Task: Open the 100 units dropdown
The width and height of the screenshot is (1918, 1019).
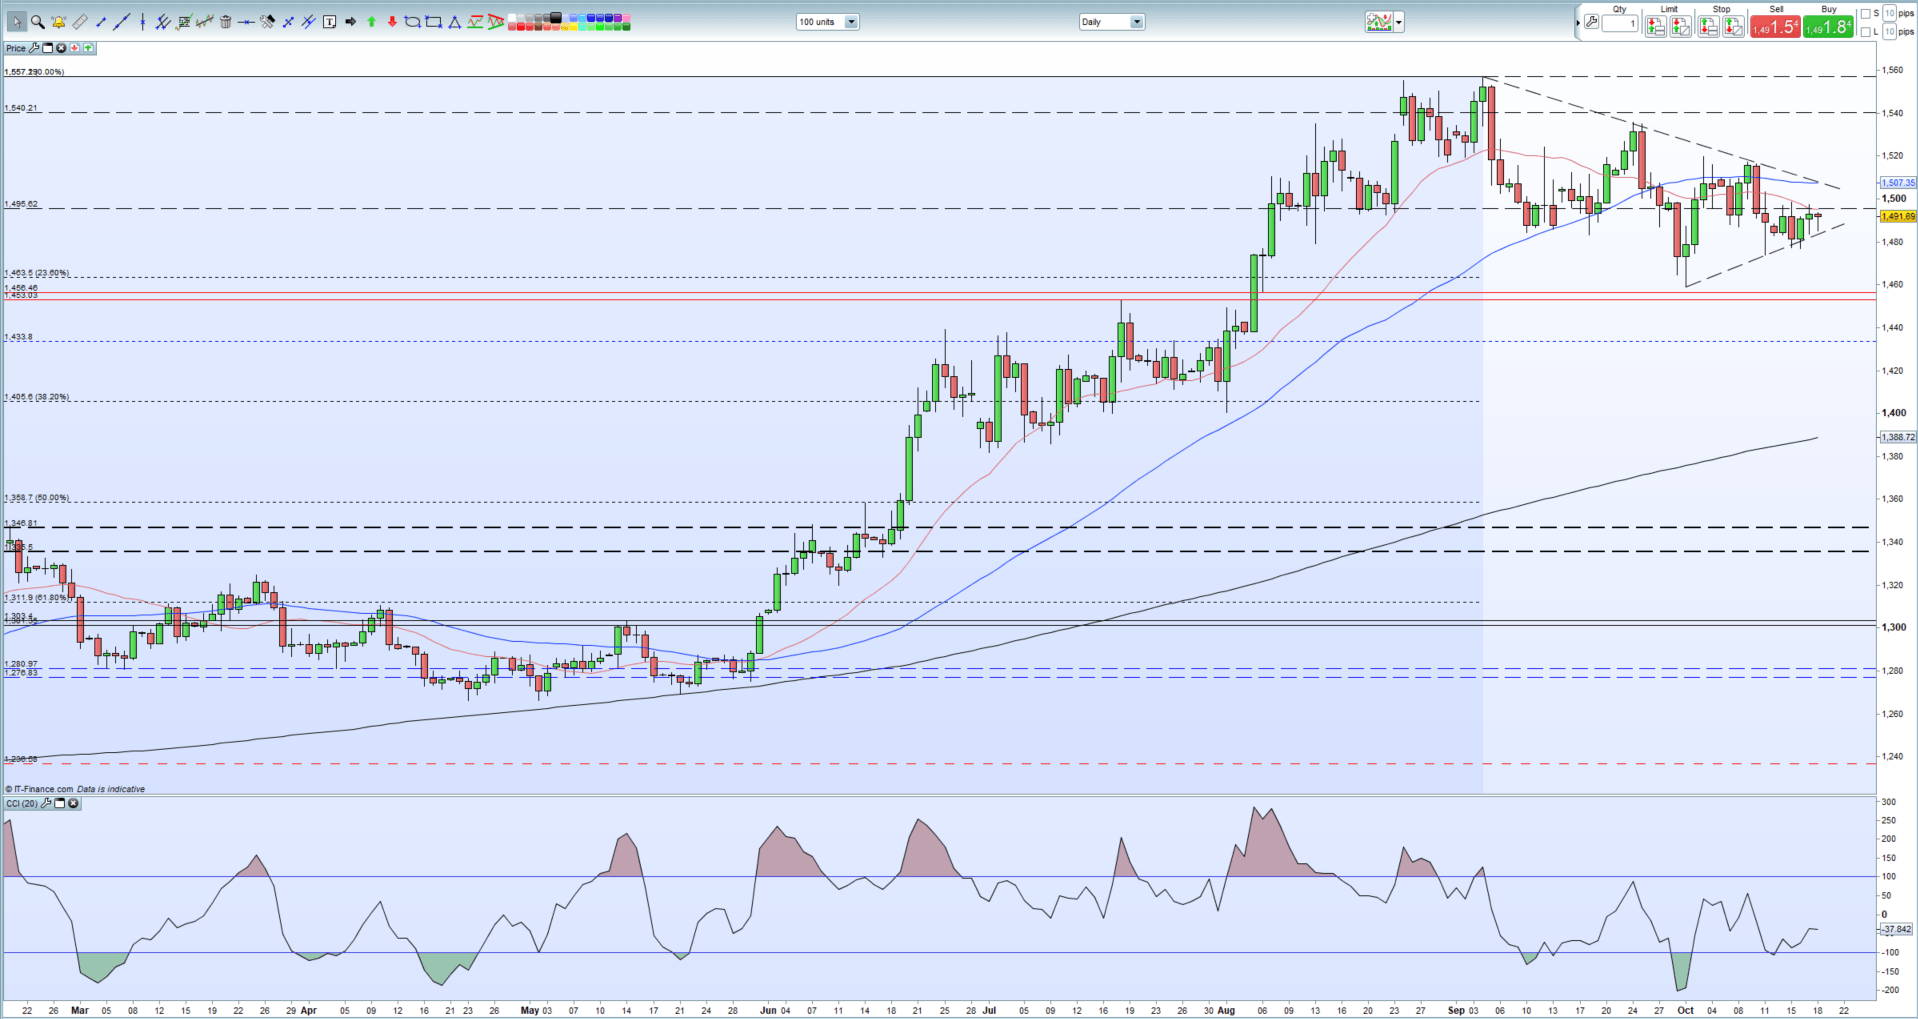Action: (851, 22)
